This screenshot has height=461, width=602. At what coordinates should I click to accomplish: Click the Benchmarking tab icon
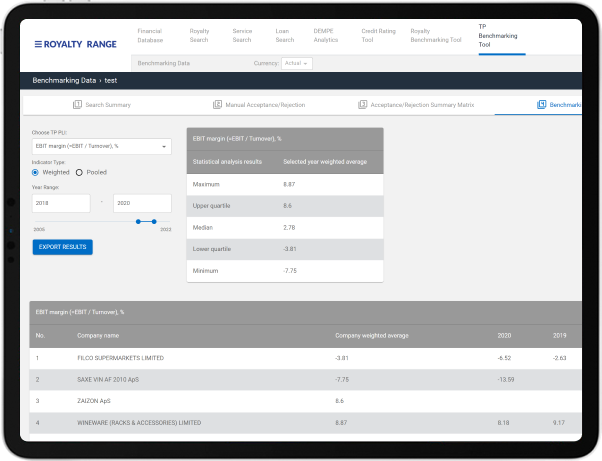click(x=541, y=104)
